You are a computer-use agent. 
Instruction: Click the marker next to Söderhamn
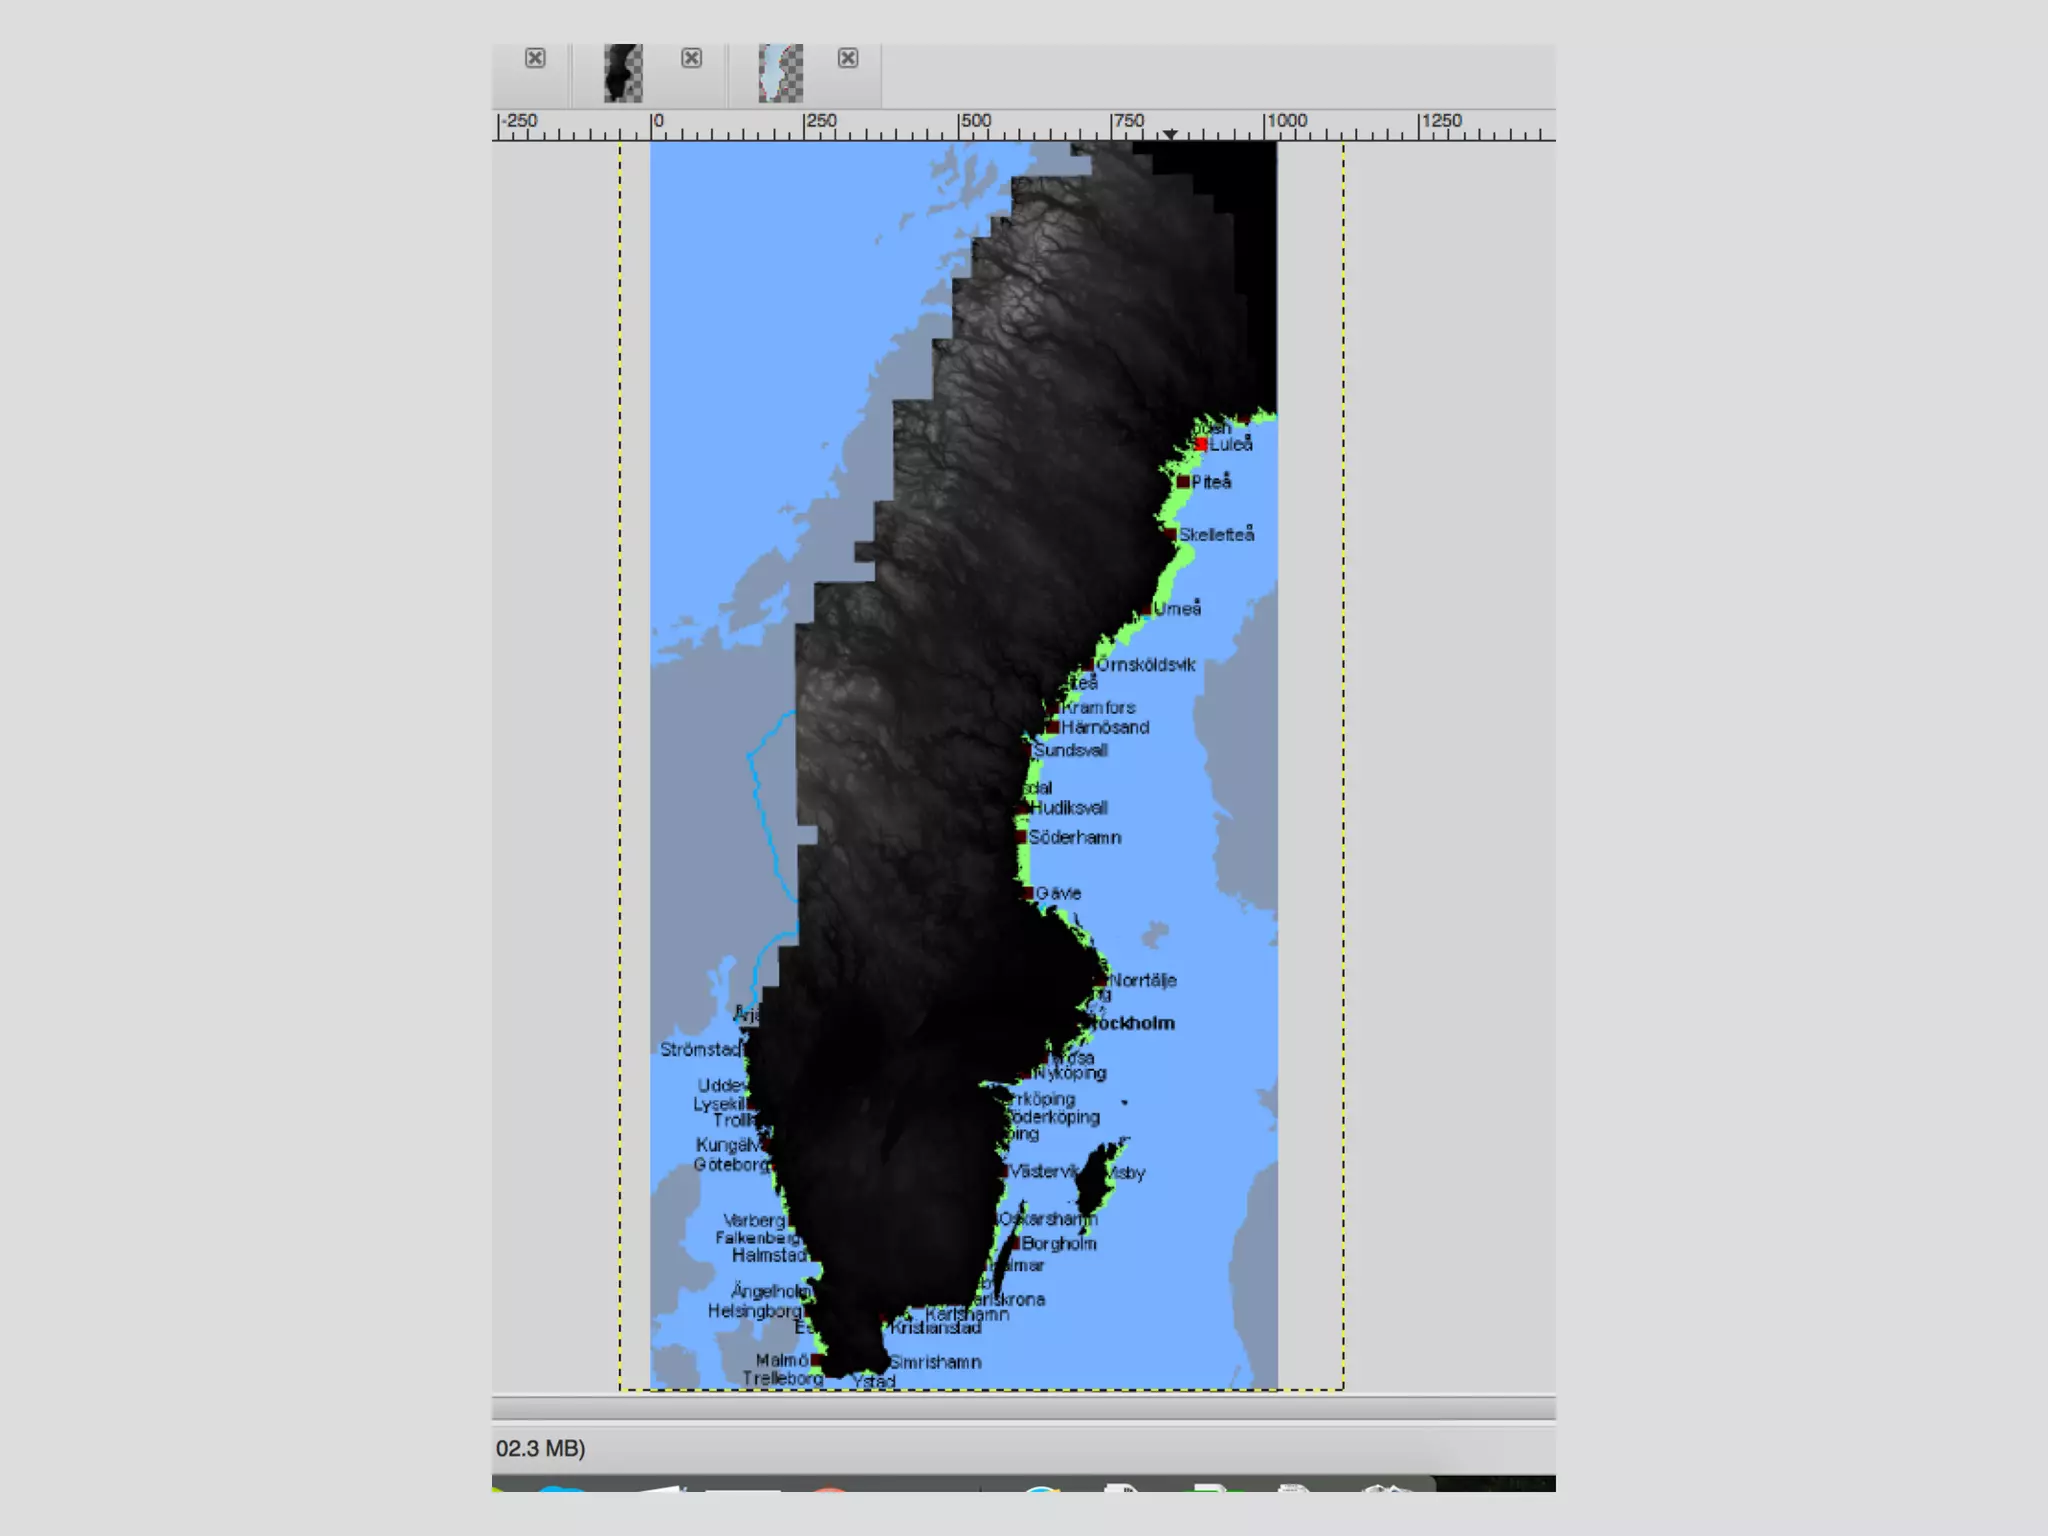click(x=1021, y=837)
